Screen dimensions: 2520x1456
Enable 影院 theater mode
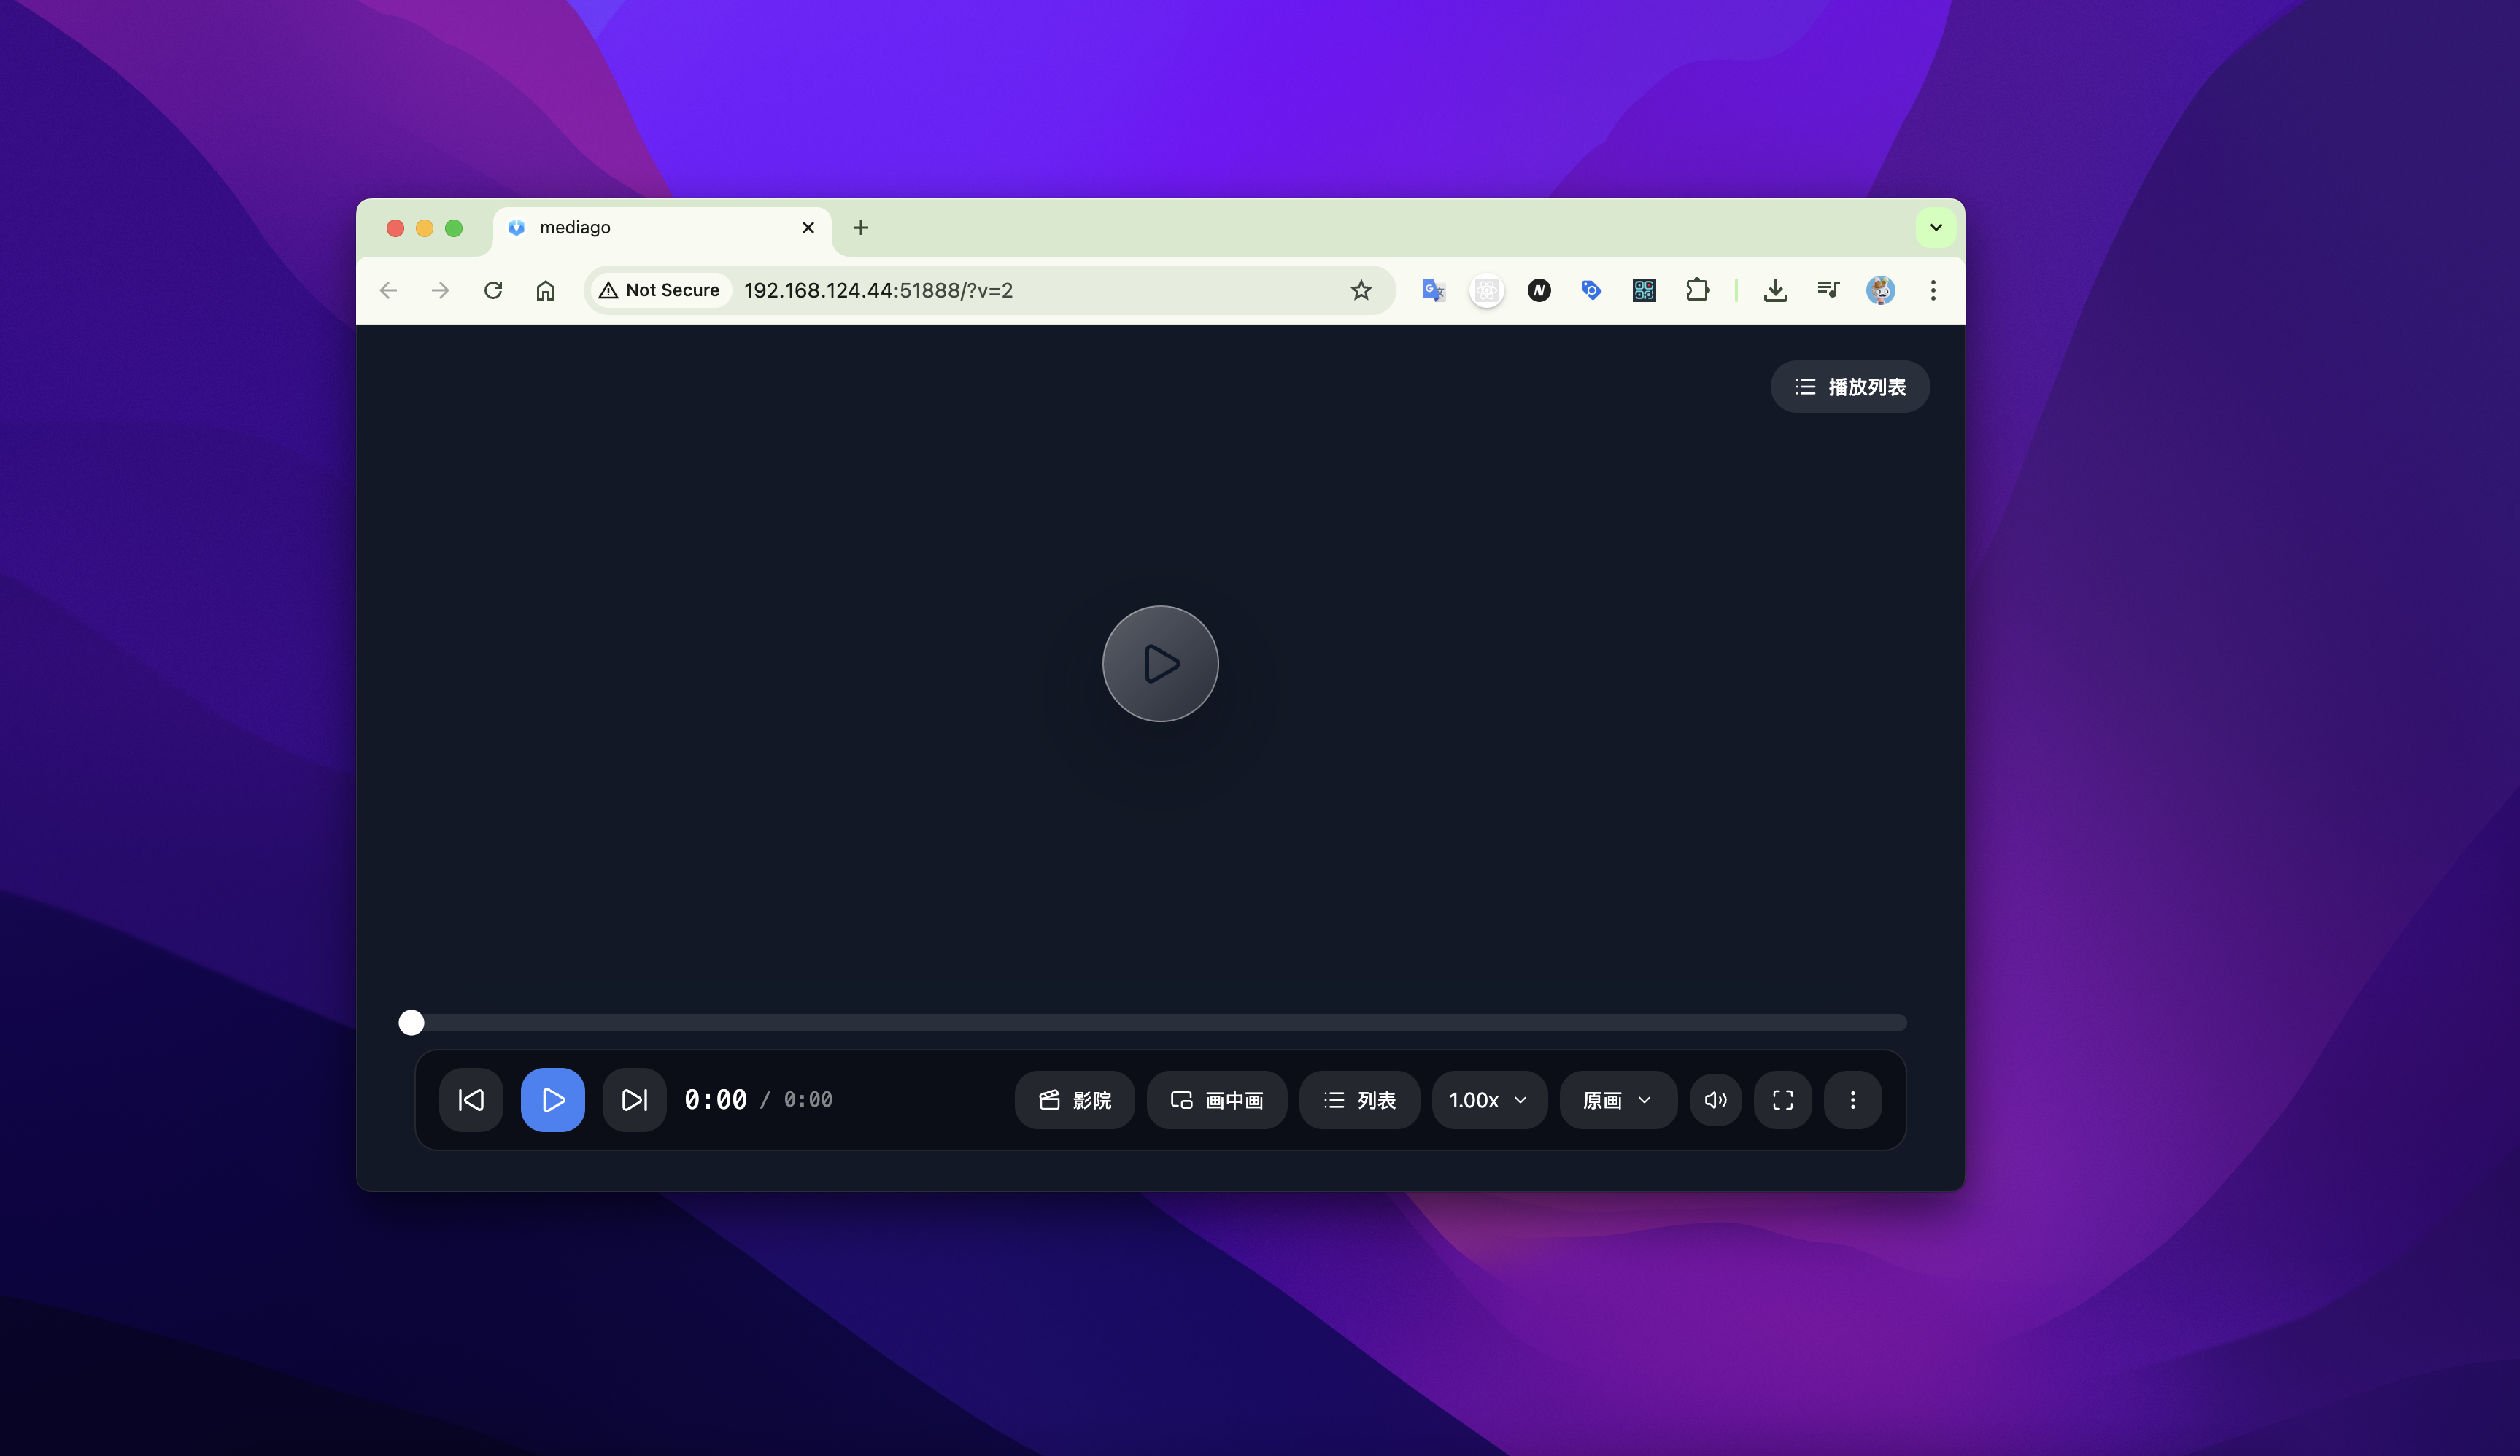[x=1075, y=1099]
